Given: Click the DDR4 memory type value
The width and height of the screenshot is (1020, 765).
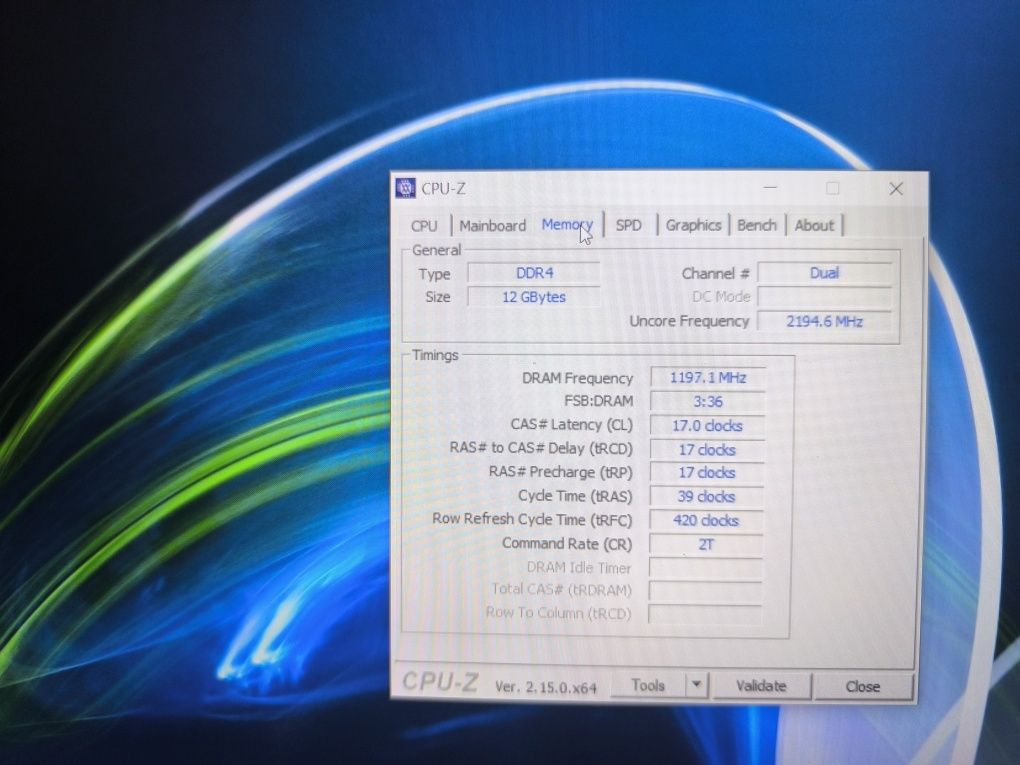Looking at the screenshot, I should click(x=534, y=273).
